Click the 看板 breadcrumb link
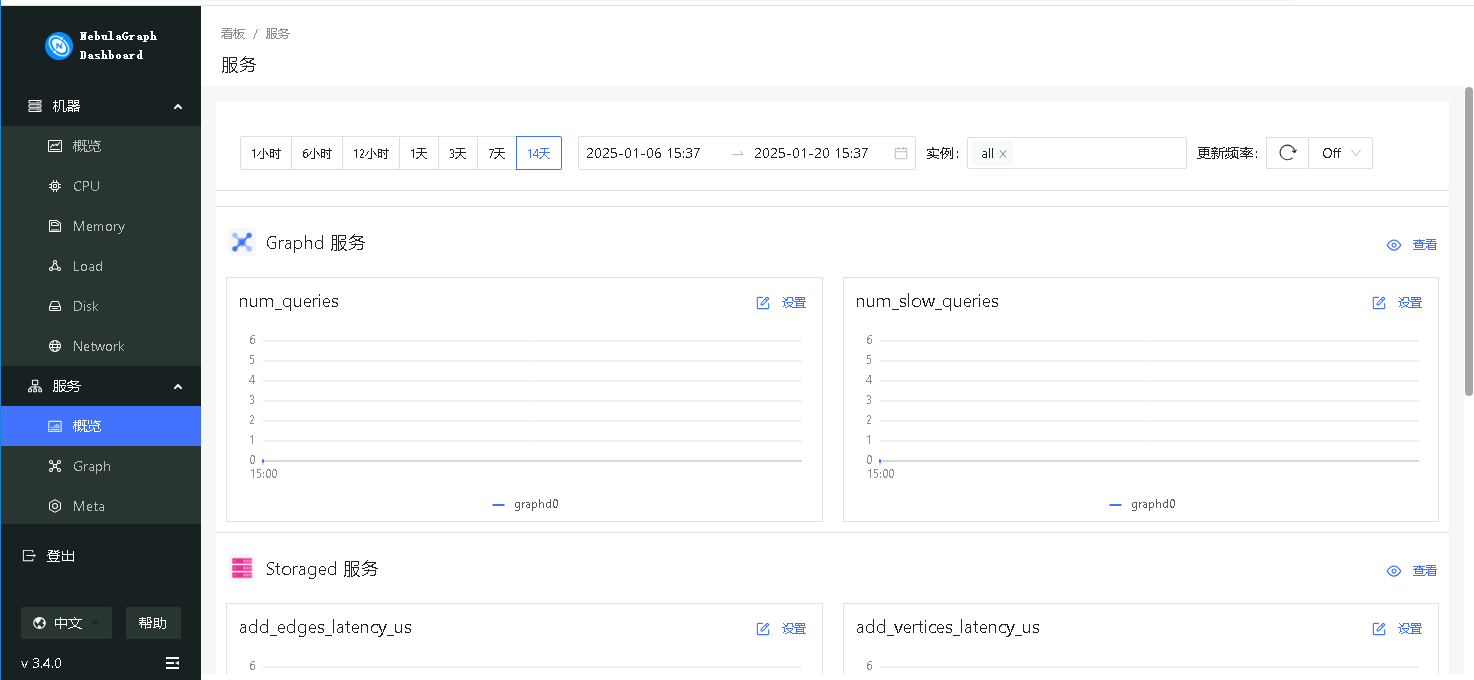 (x=233, y=33)
